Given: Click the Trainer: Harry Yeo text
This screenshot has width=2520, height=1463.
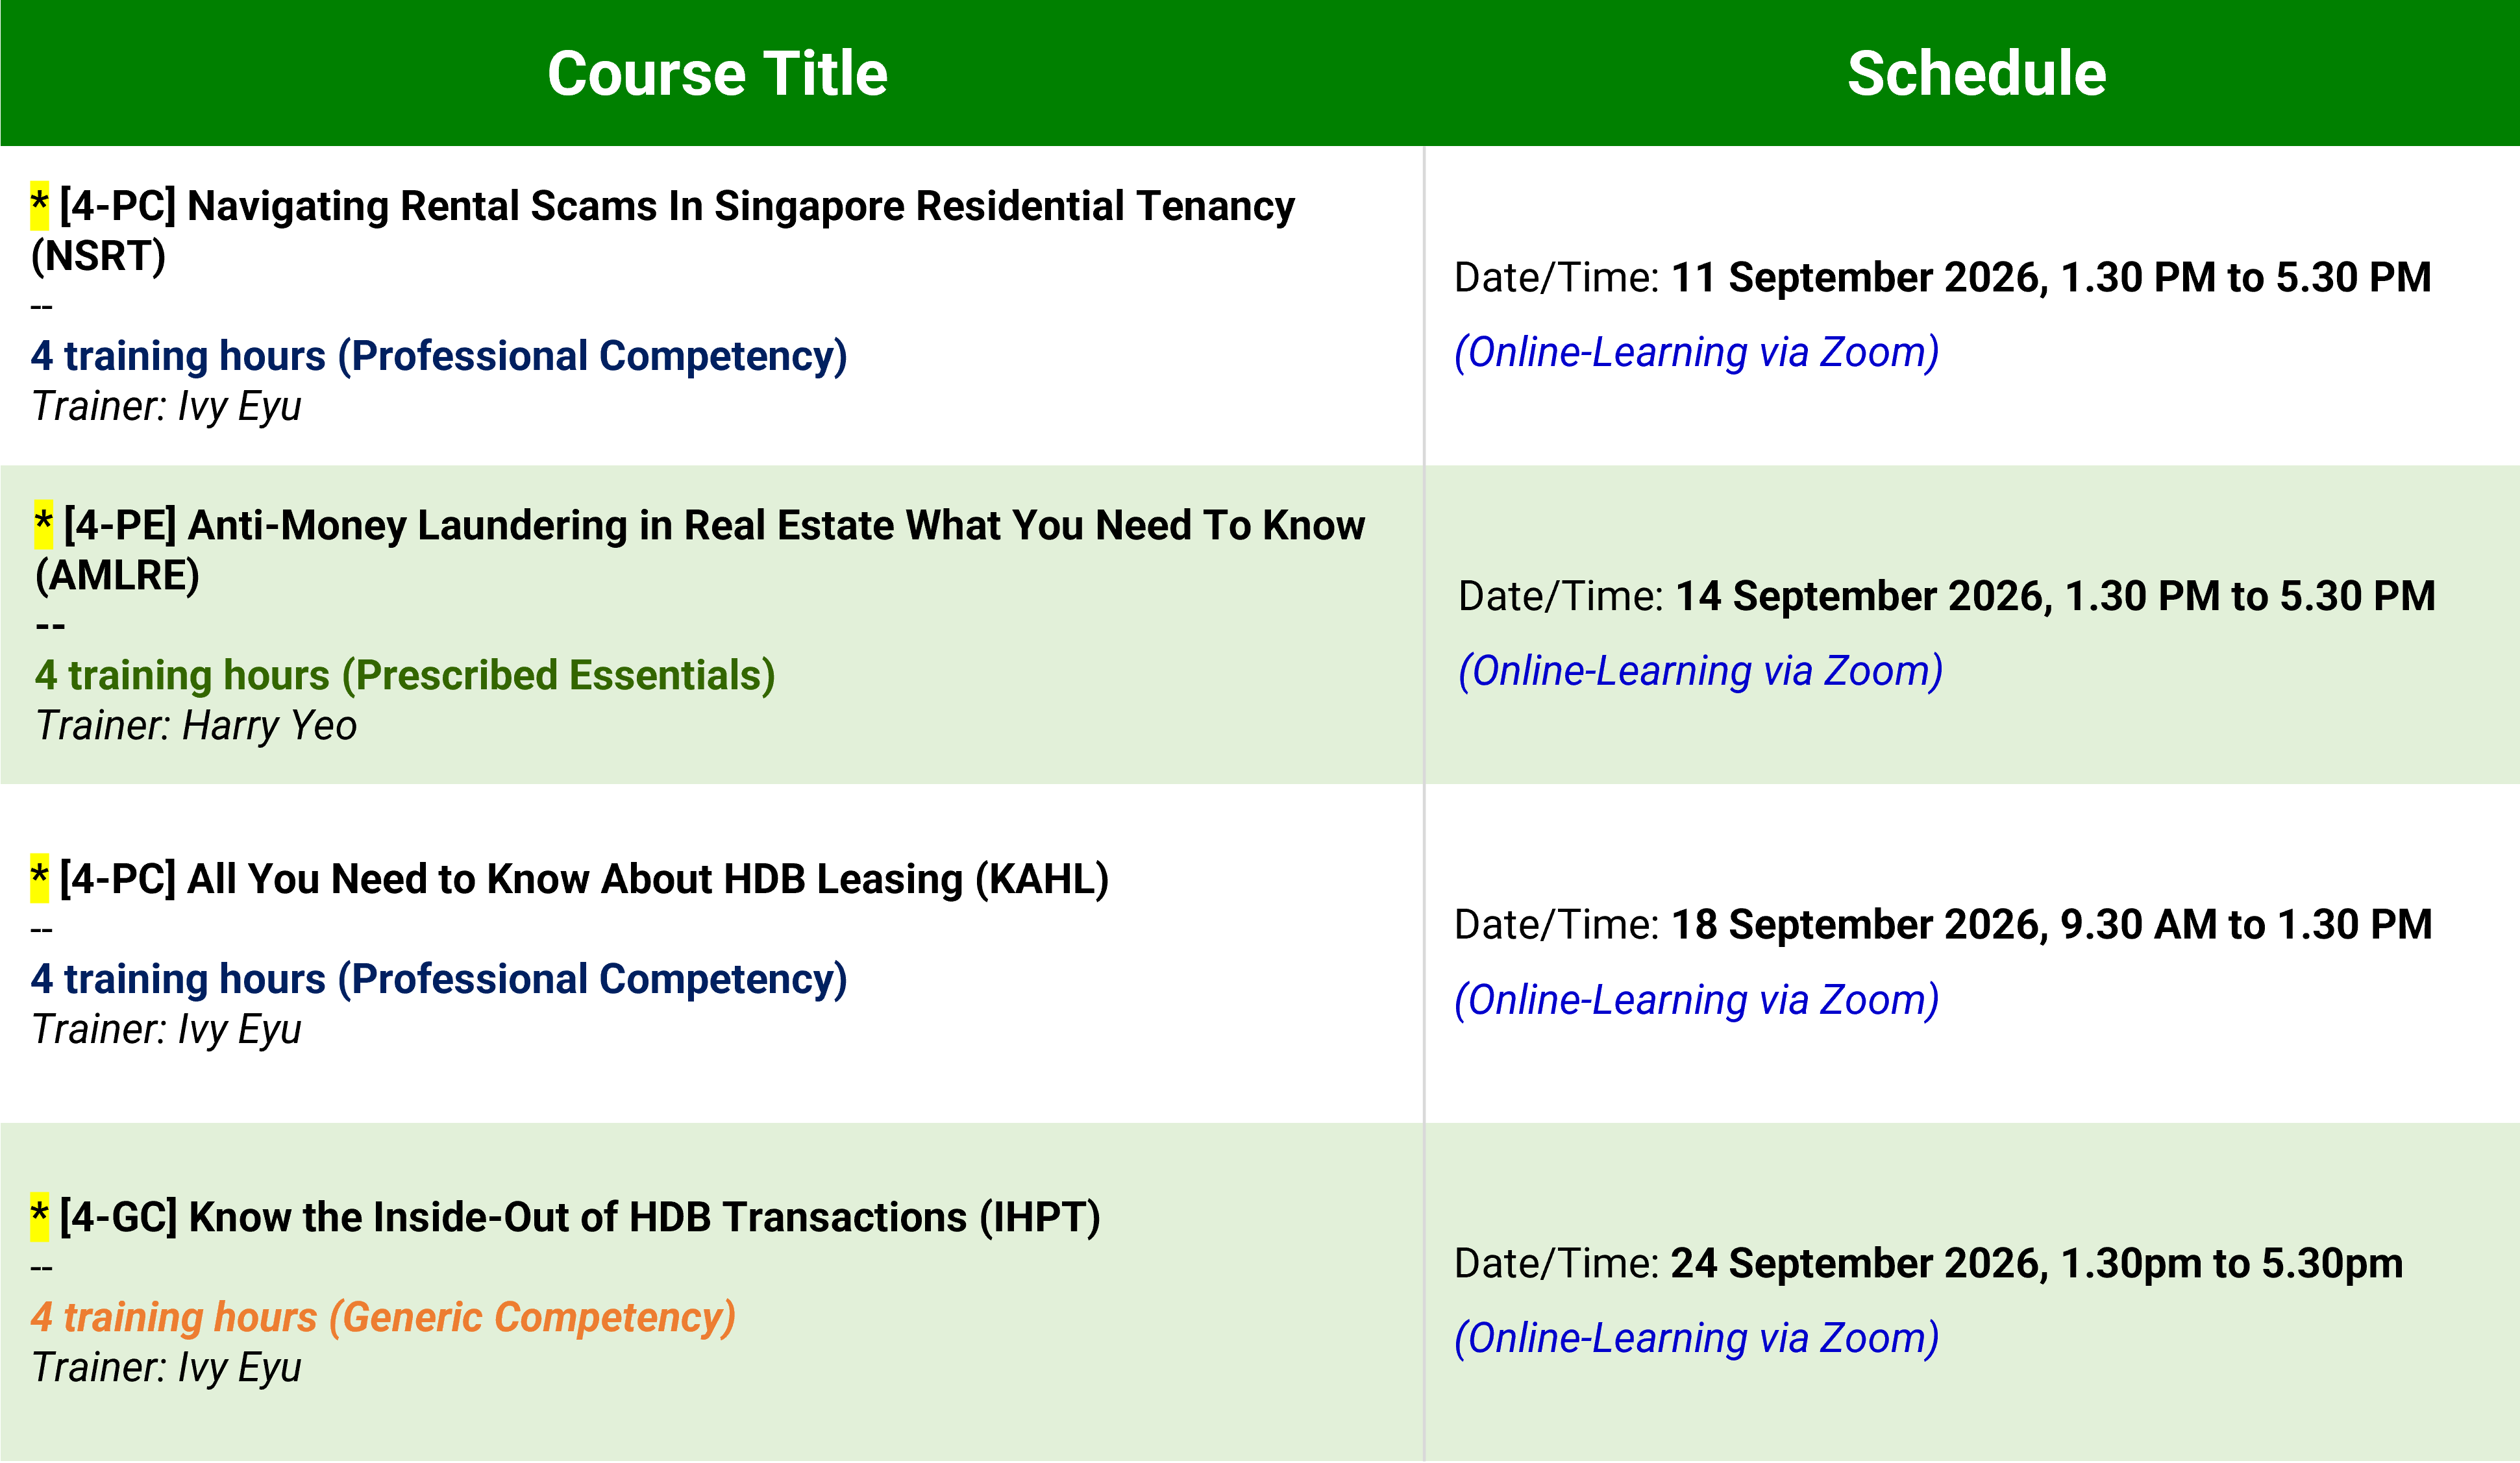Looking at the screenshot, I should coord(196,726).
